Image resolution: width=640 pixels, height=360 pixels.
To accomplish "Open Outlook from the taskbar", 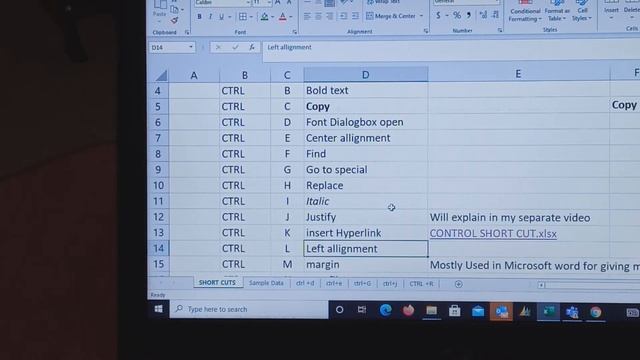I will (x=501, y=312).
